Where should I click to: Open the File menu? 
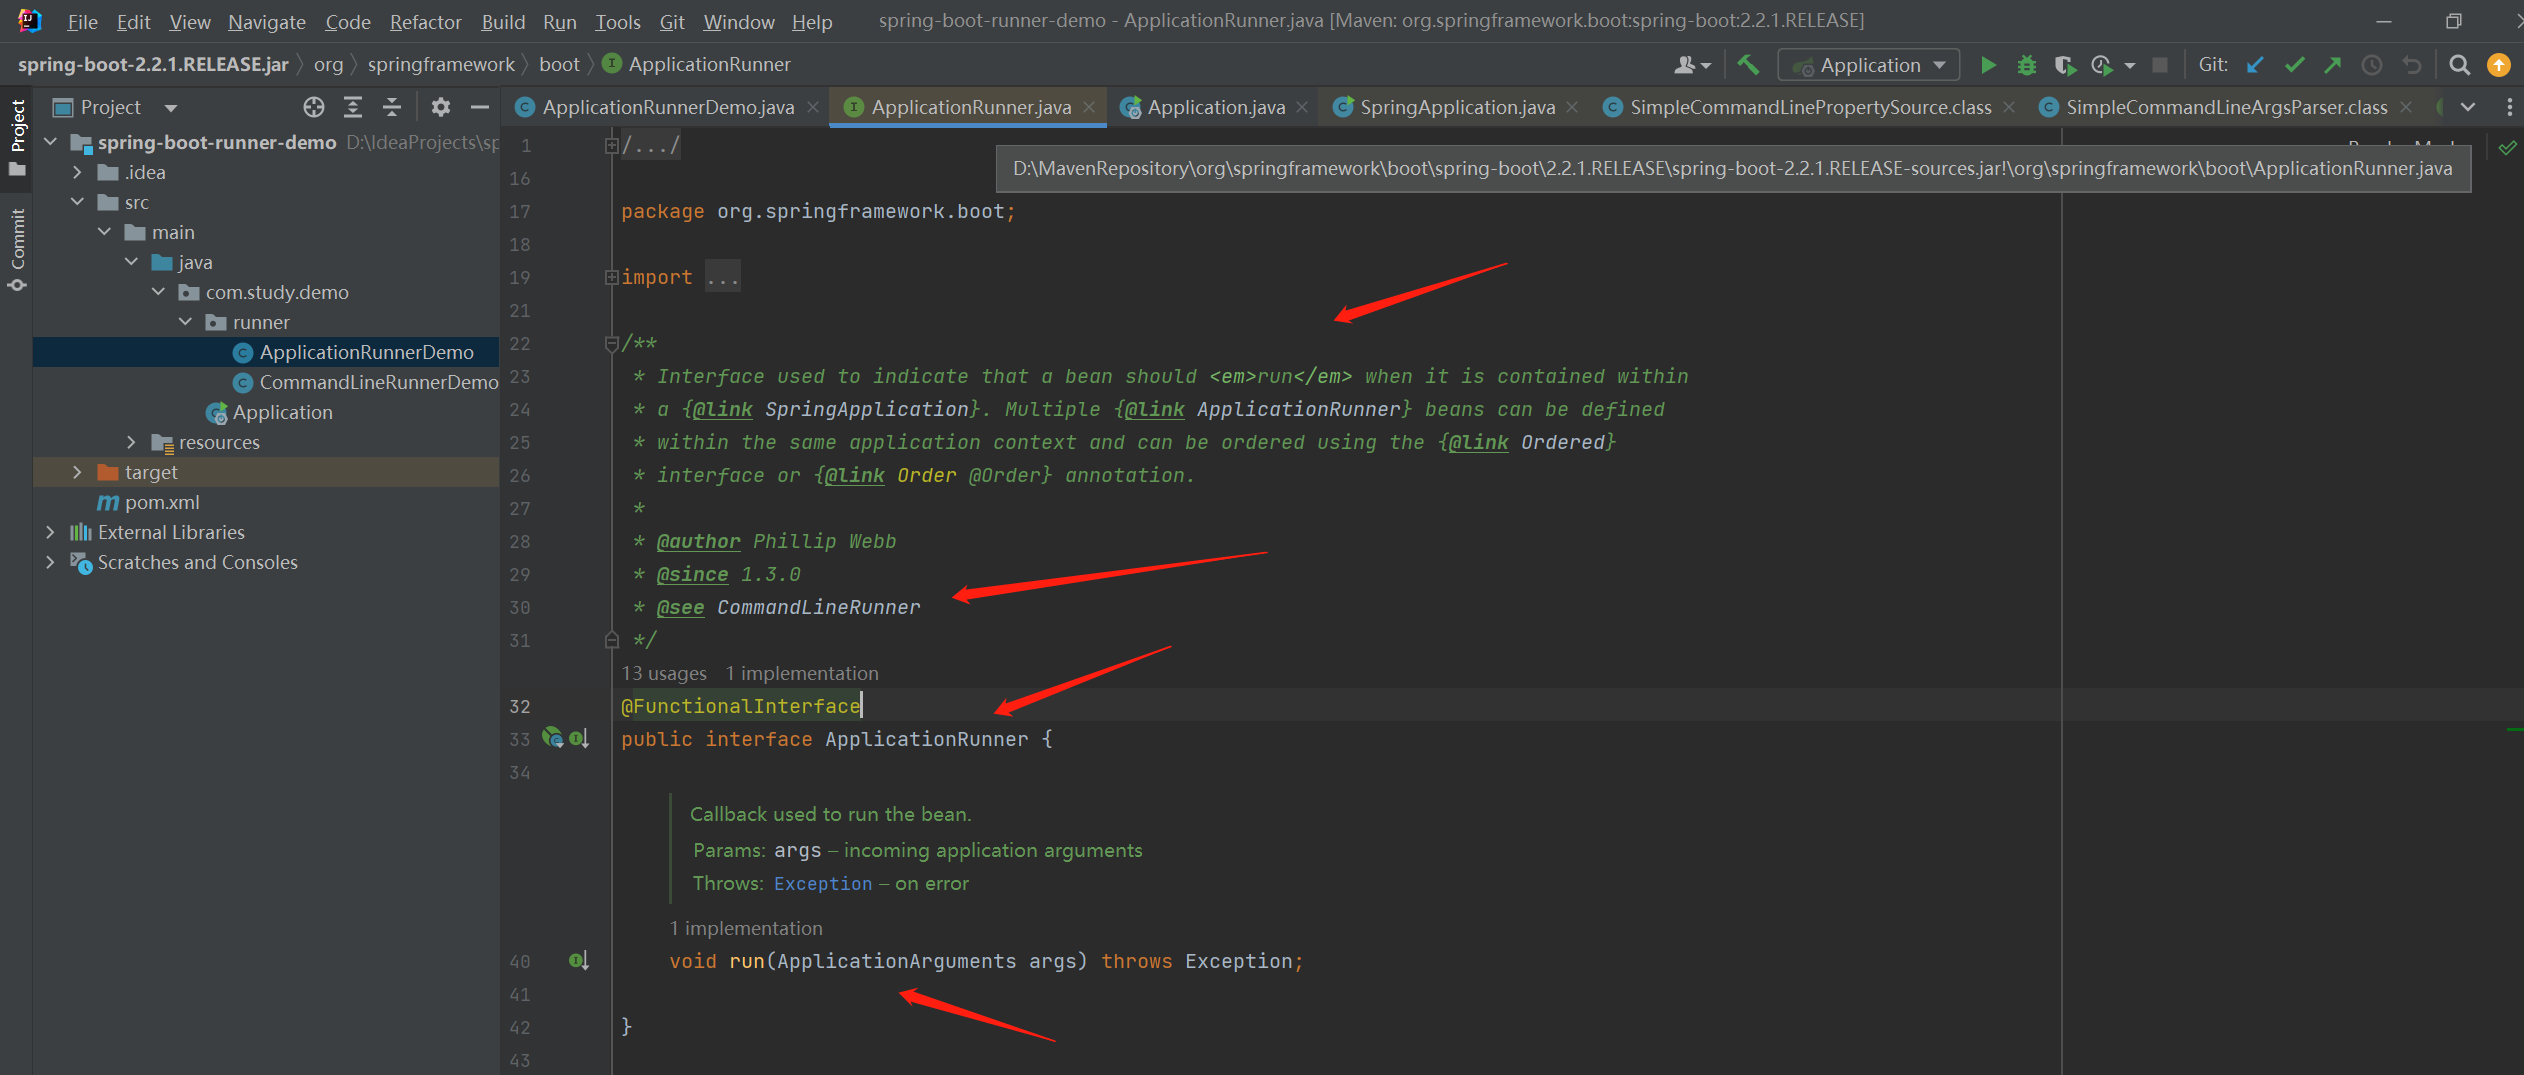pos(82,21)
